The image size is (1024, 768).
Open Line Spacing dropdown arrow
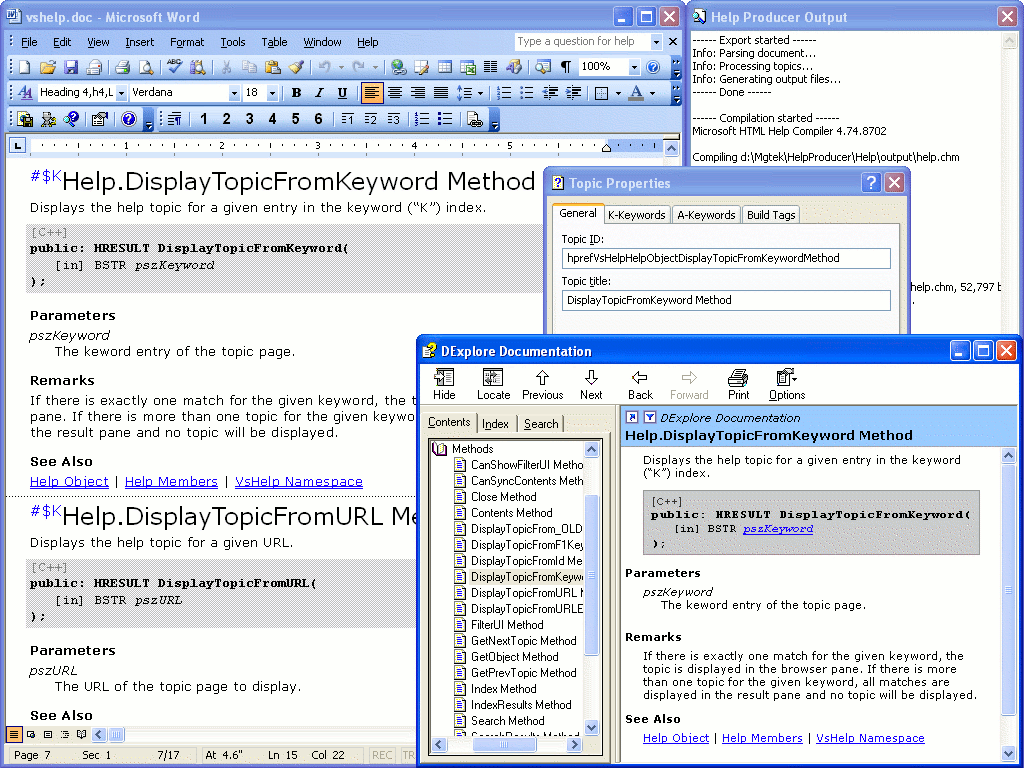(481, 93)
